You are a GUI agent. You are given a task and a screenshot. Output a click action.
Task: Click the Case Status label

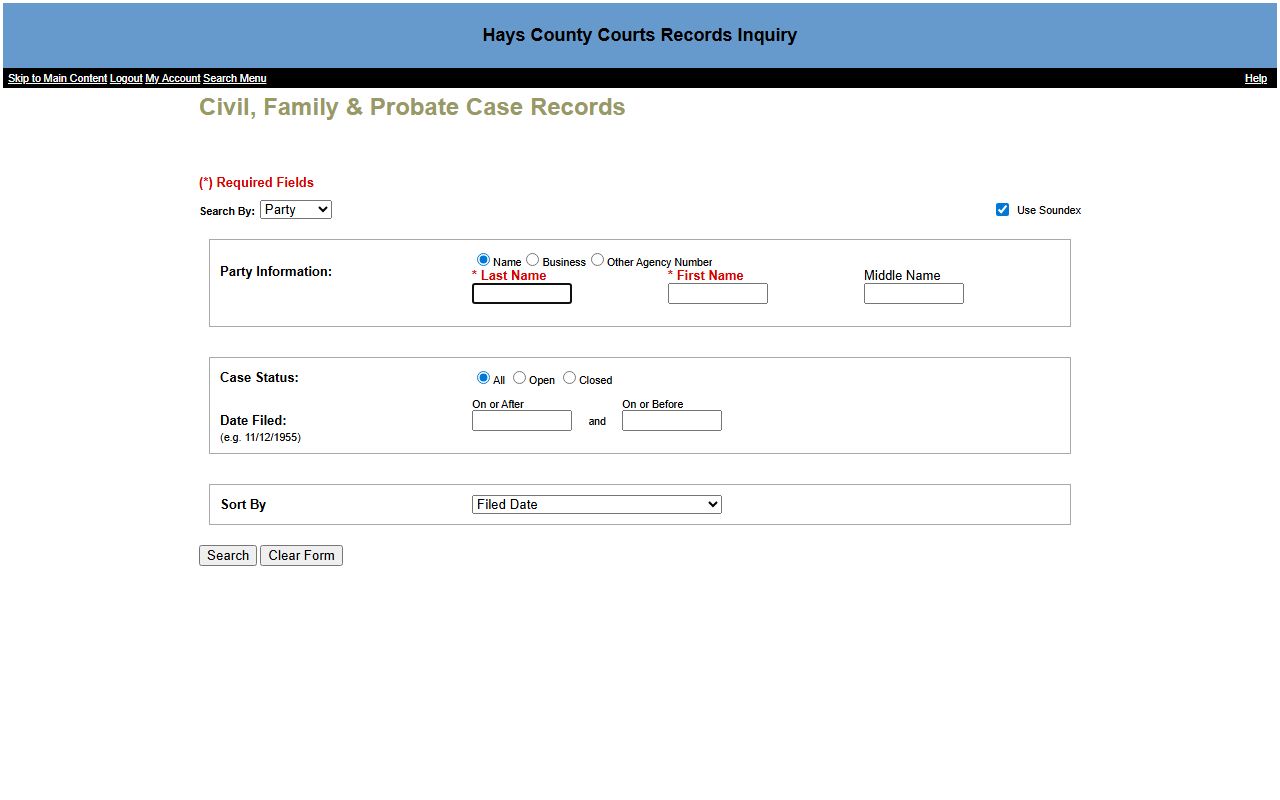click(x=259, y=378)
